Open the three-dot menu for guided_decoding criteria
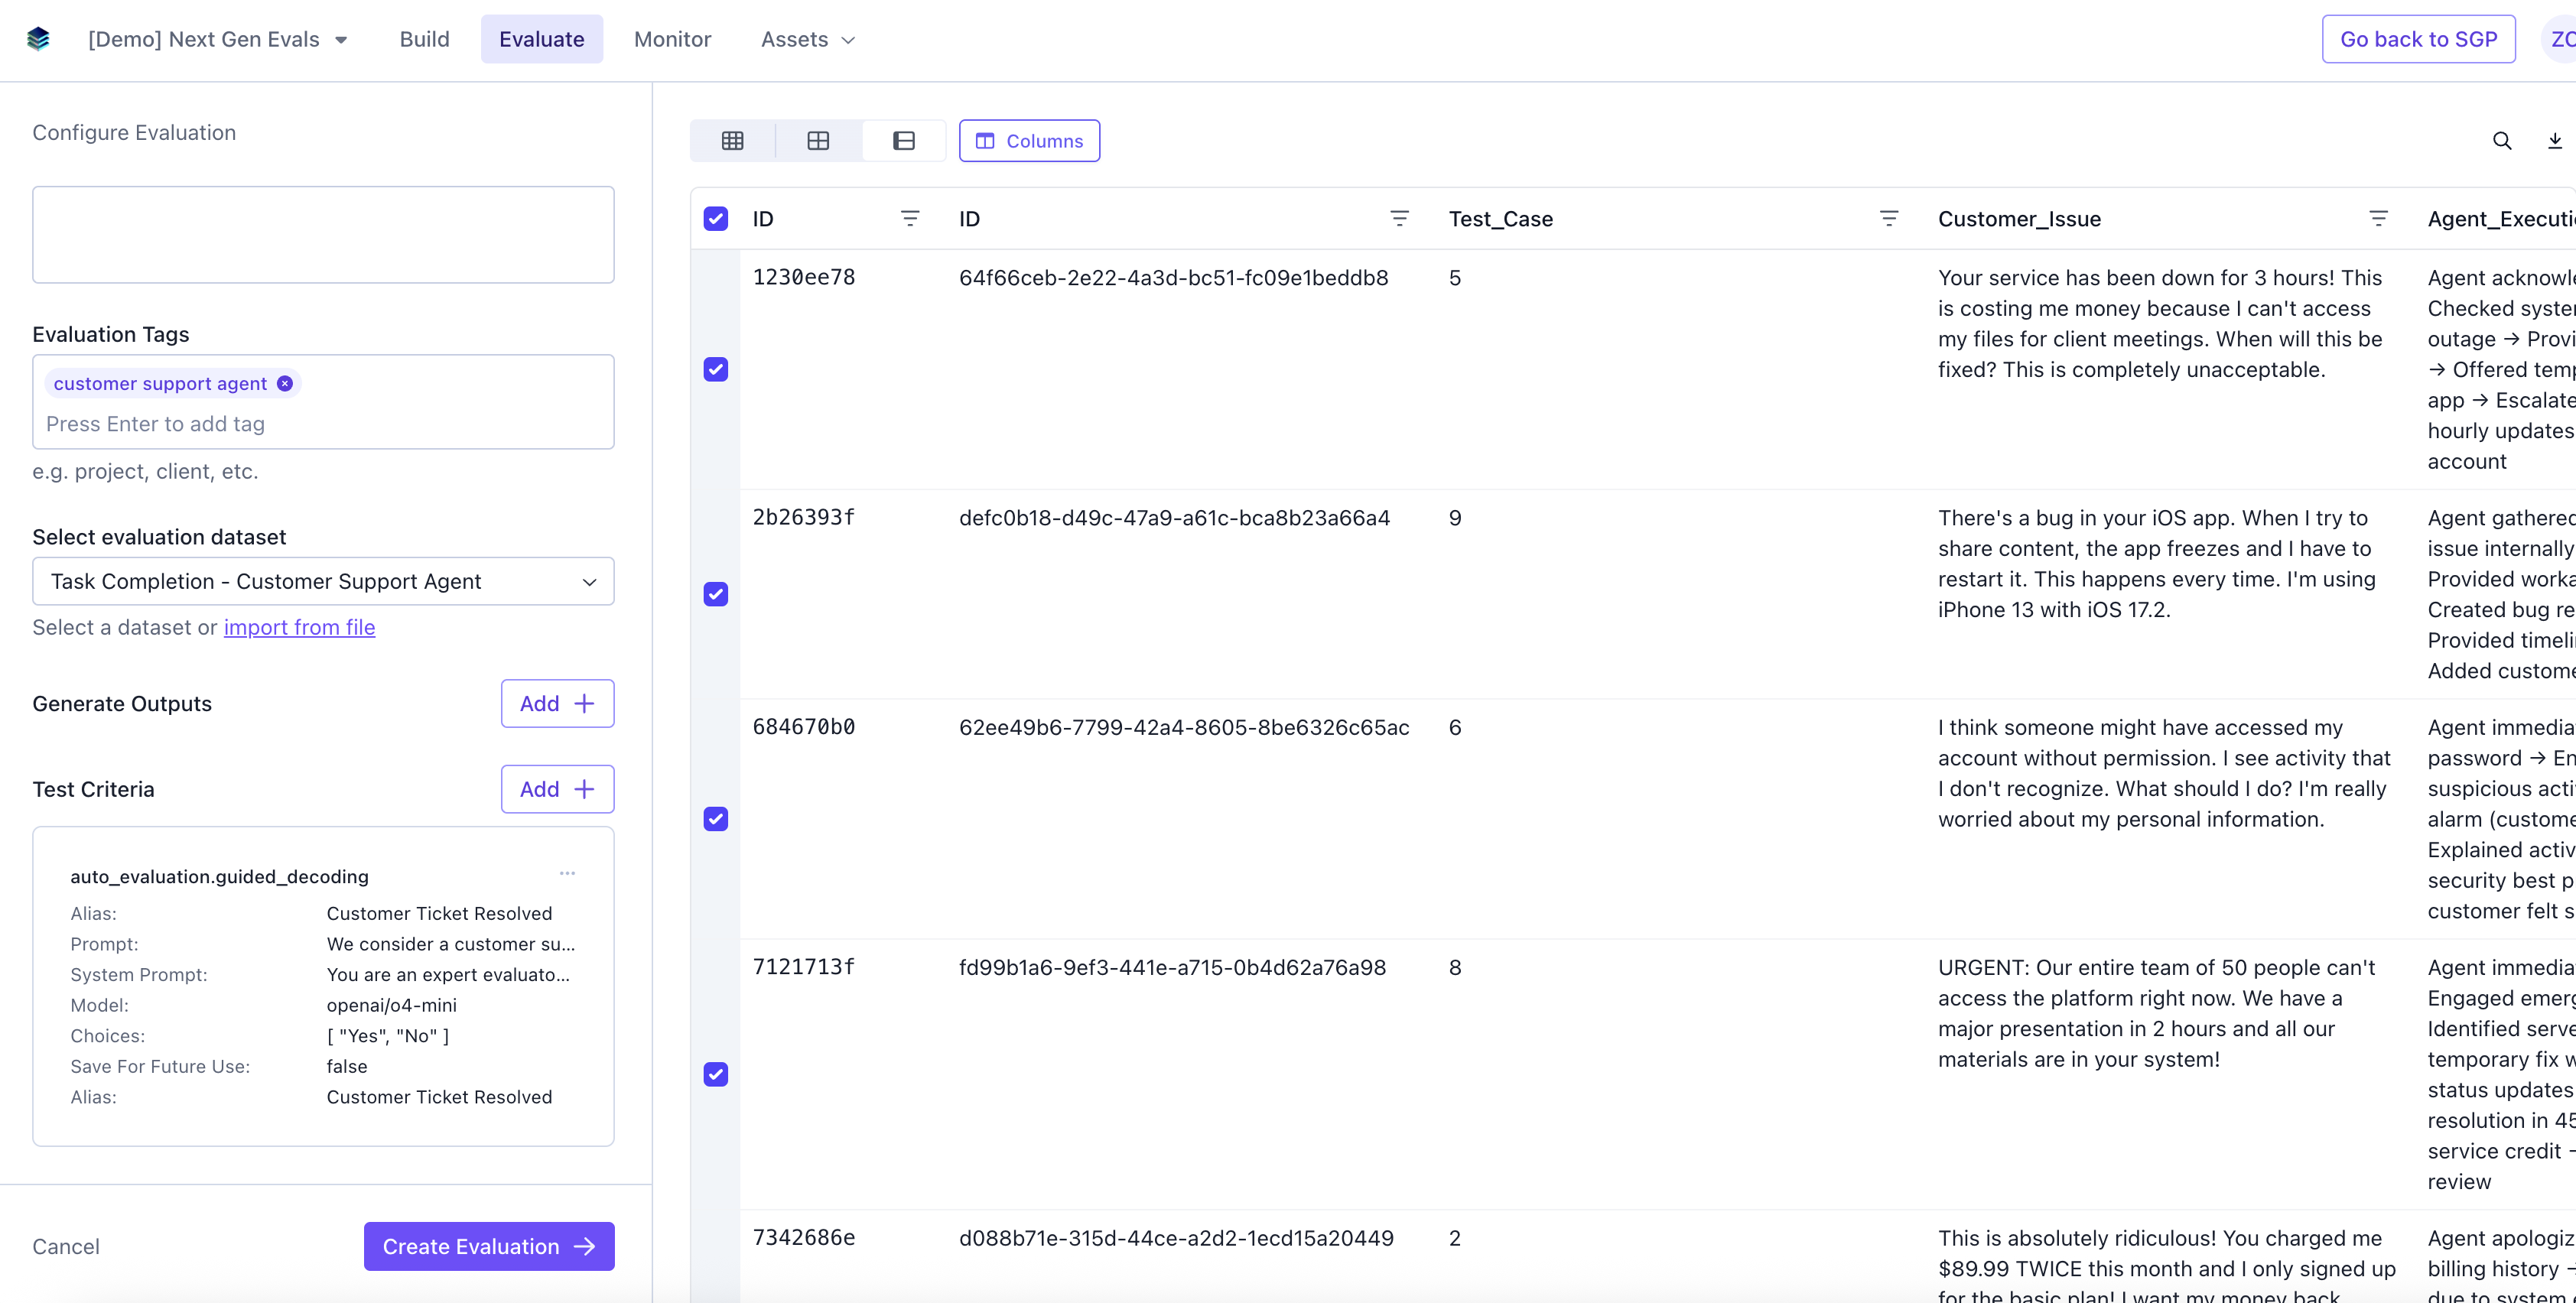The image size is (2576, 1303). coord(567,873)
